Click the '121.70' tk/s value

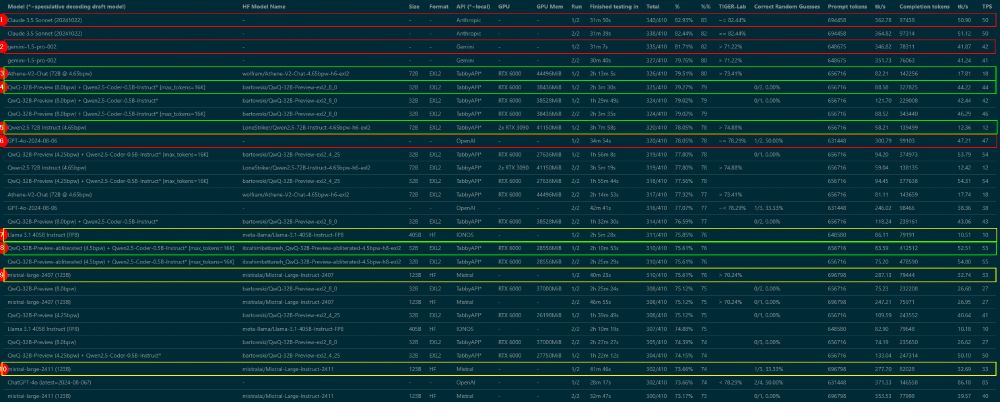883,101
